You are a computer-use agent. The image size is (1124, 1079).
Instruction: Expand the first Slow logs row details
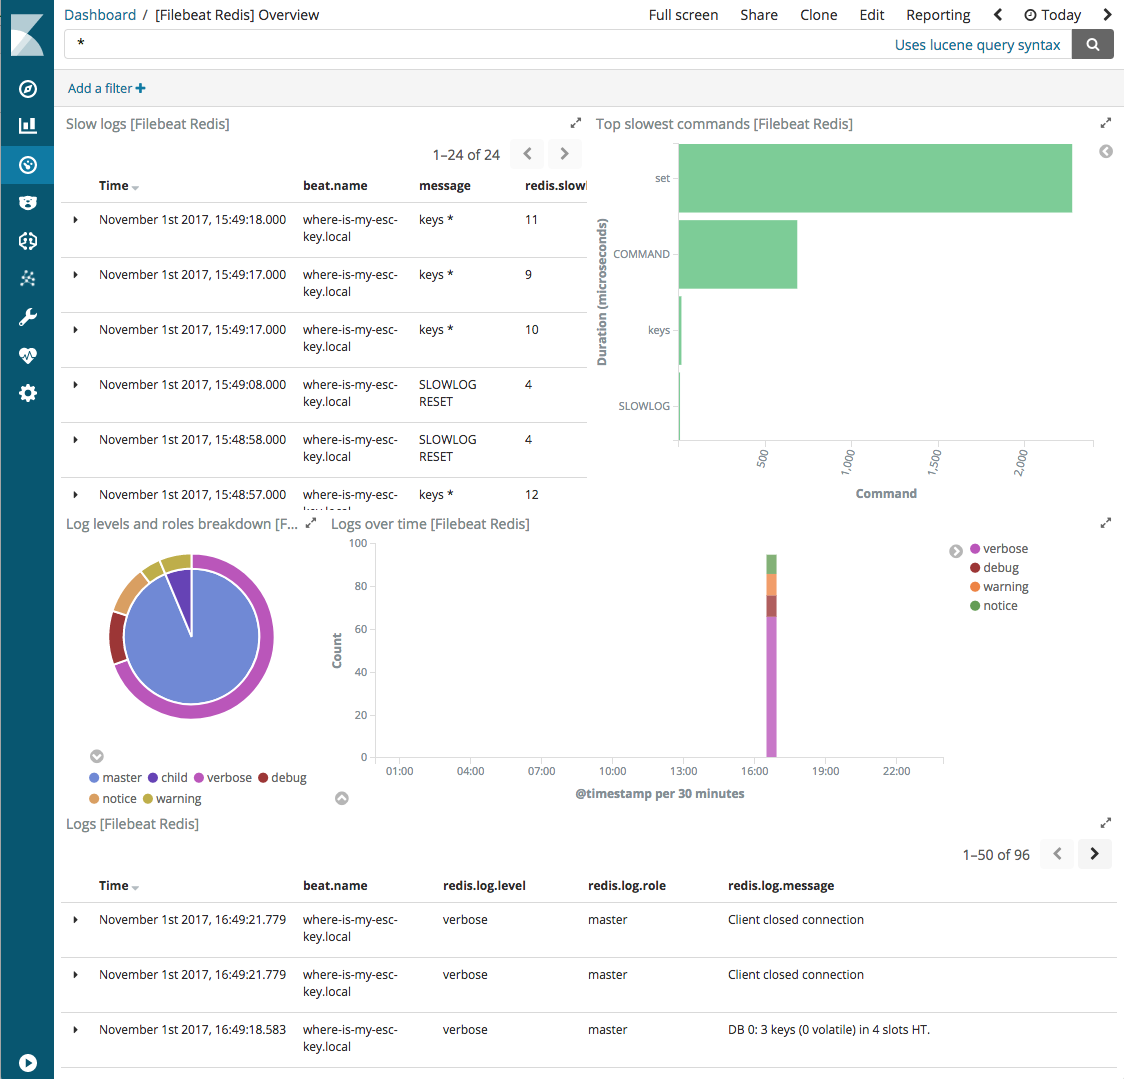coord(75,219)
